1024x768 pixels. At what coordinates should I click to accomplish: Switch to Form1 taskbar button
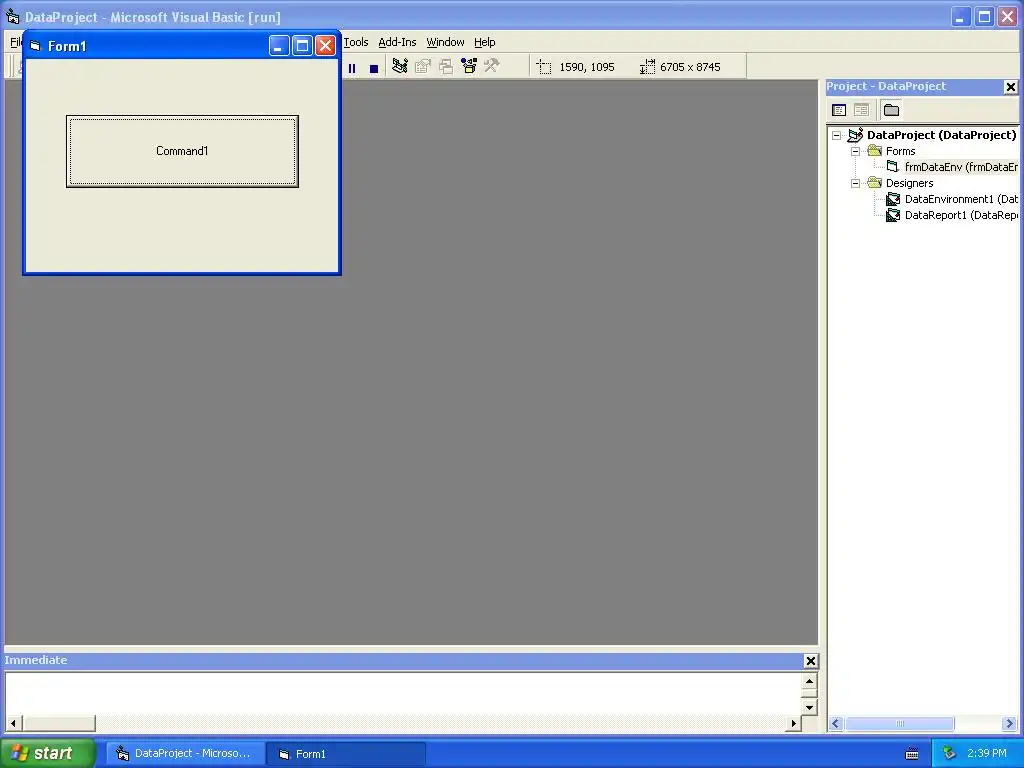coord(346,754)
